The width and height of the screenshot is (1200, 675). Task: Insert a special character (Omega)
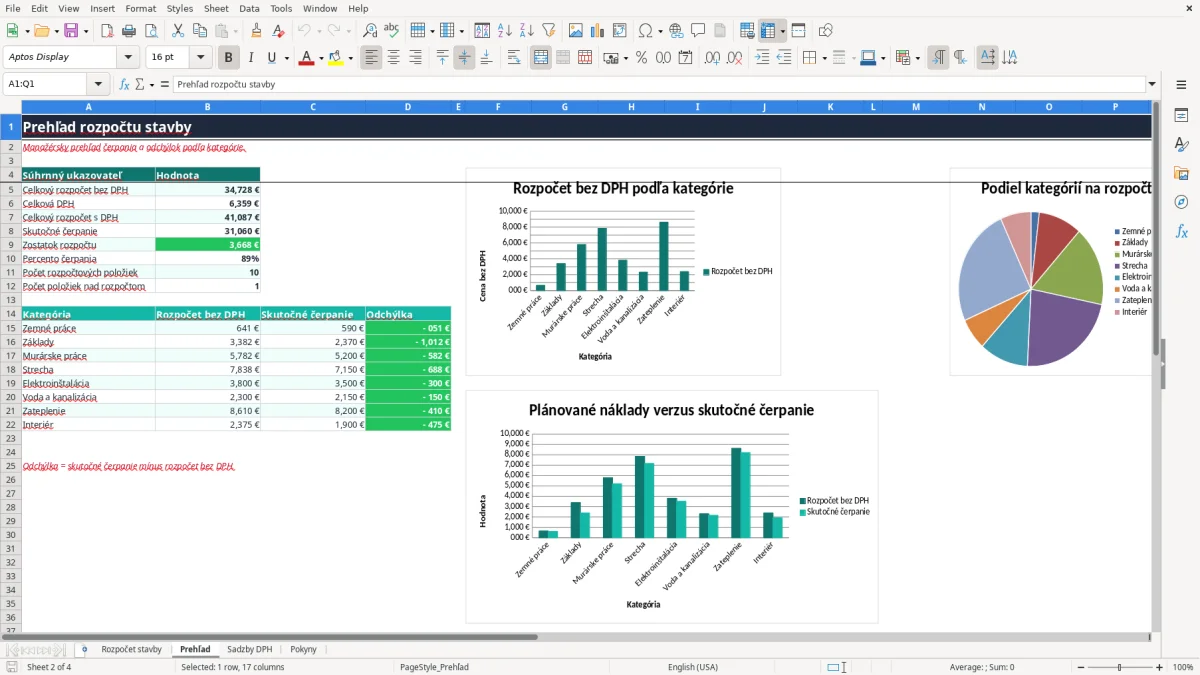pyautogui.click(x=645, y=31)
